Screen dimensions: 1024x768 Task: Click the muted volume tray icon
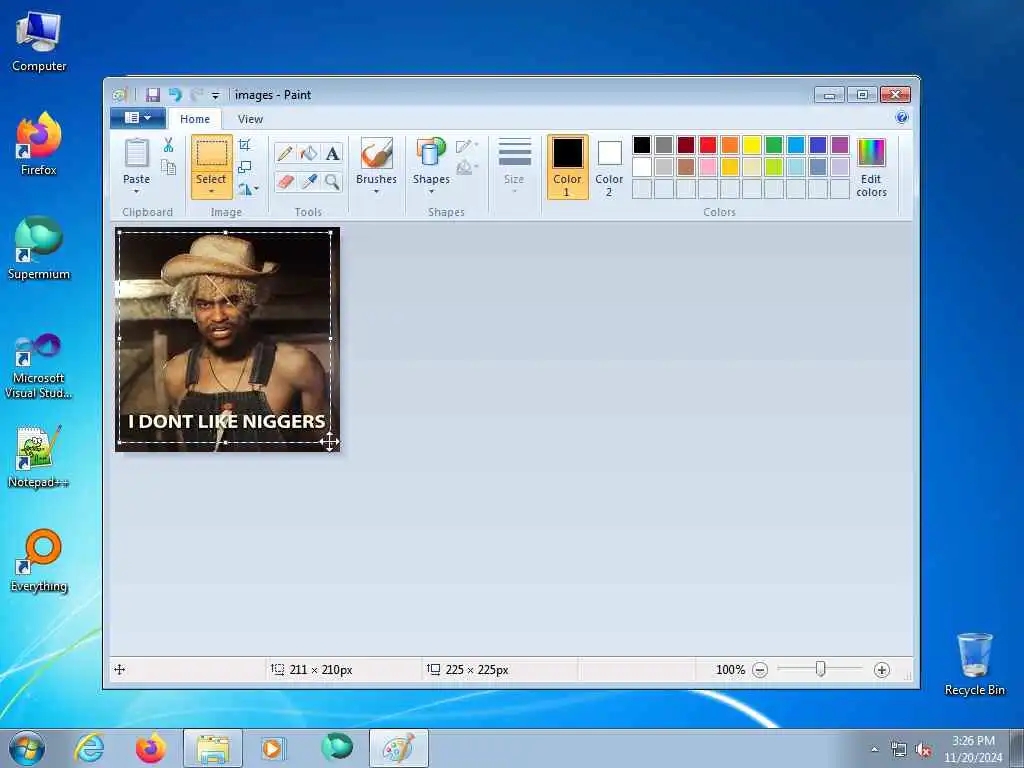923,750
